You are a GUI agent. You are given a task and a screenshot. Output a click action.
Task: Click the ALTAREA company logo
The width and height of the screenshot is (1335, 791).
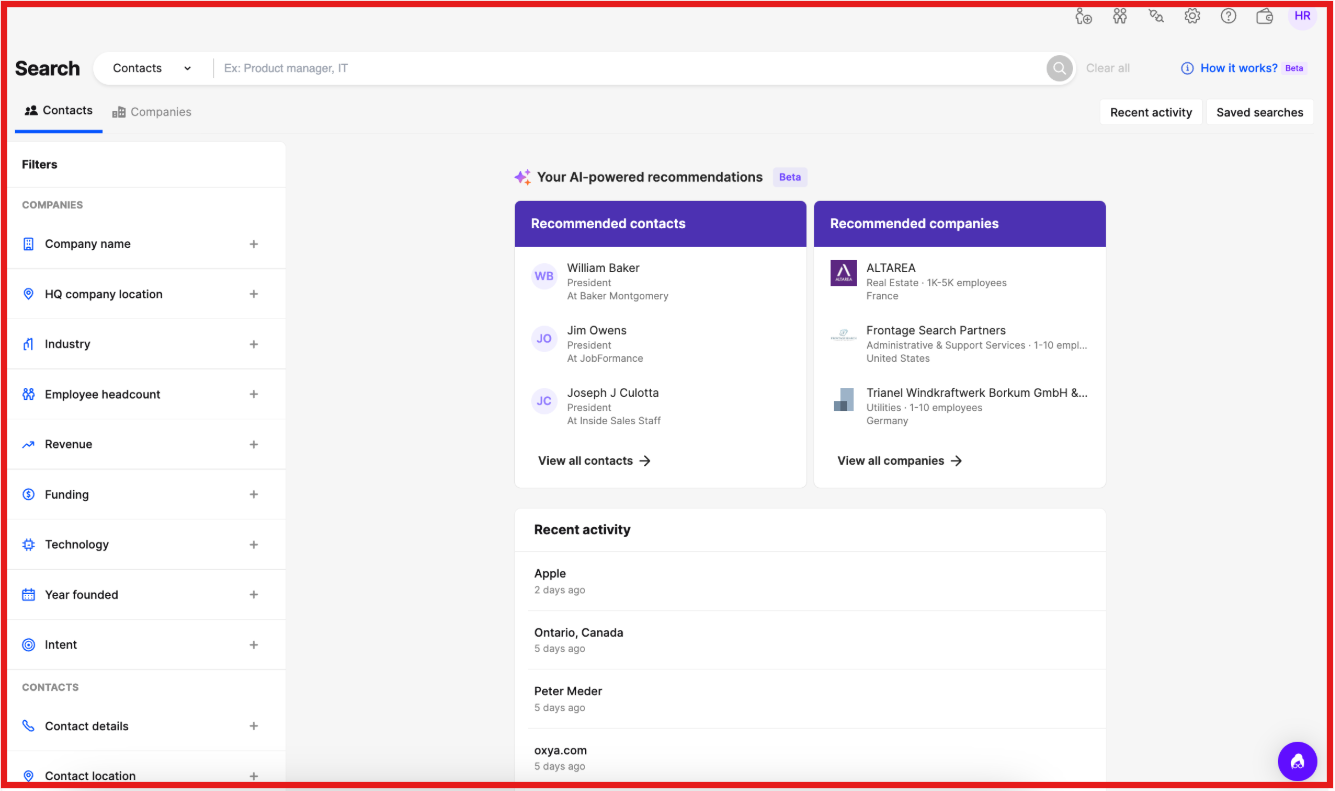(843, 273)
